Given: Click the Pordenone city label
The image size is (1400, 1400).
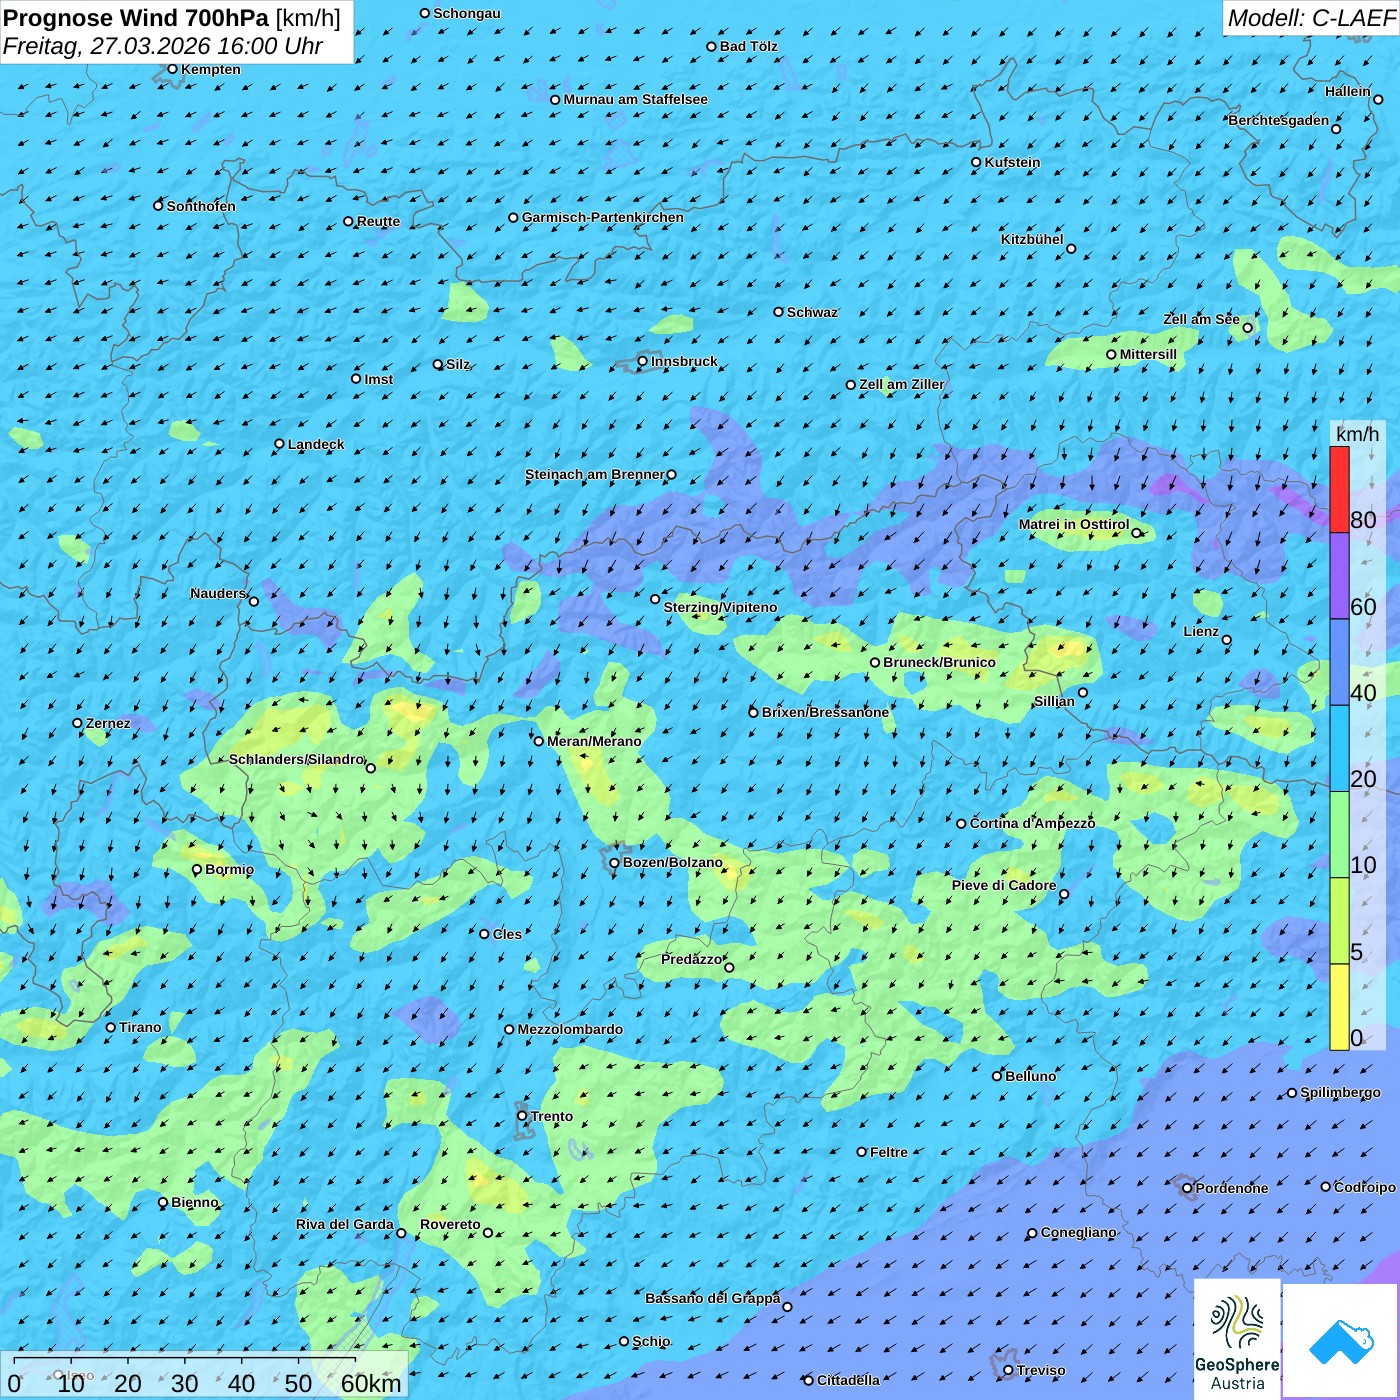Looking at the screenshot, I should 1232,1188.
